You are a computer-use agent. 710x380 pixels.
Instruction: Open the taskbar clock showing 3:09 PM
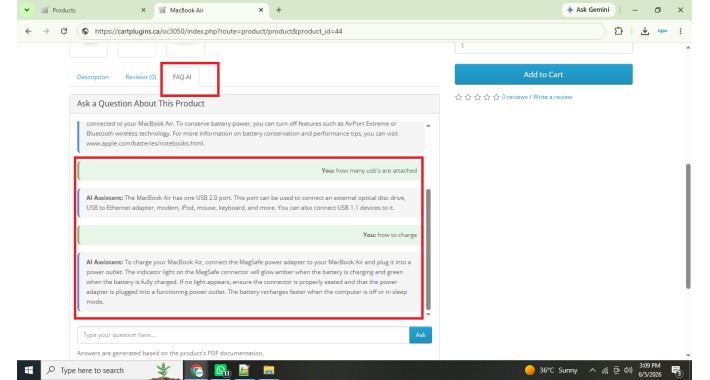click(649, 370)
